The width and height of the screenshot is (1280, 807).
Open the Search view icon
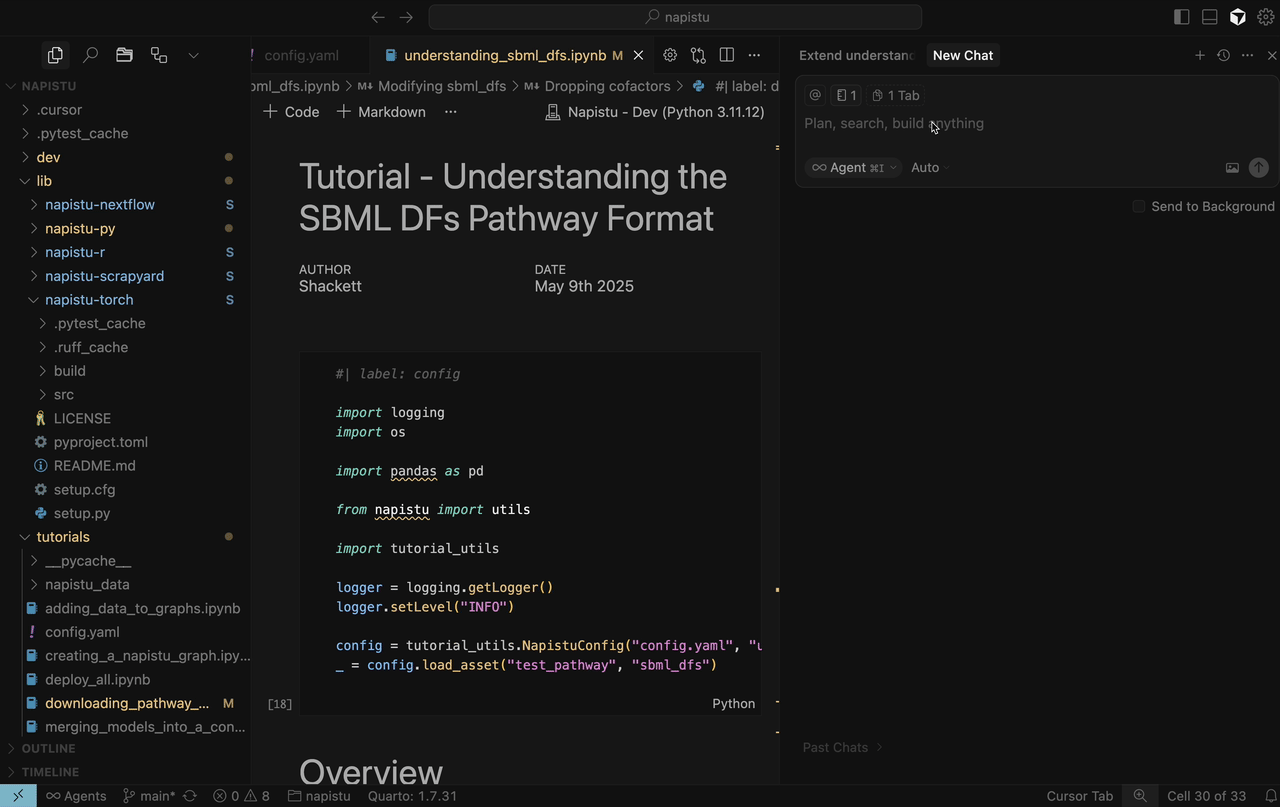pos(90,55)
